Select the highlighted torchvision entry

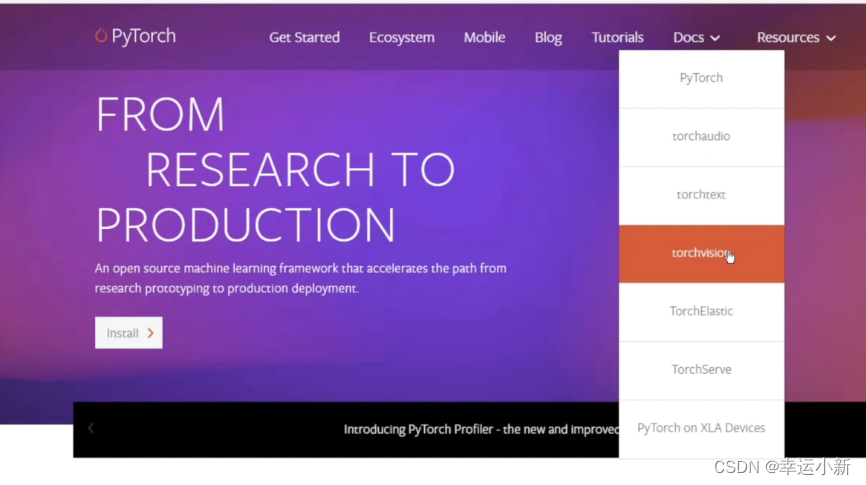[701, 254]
